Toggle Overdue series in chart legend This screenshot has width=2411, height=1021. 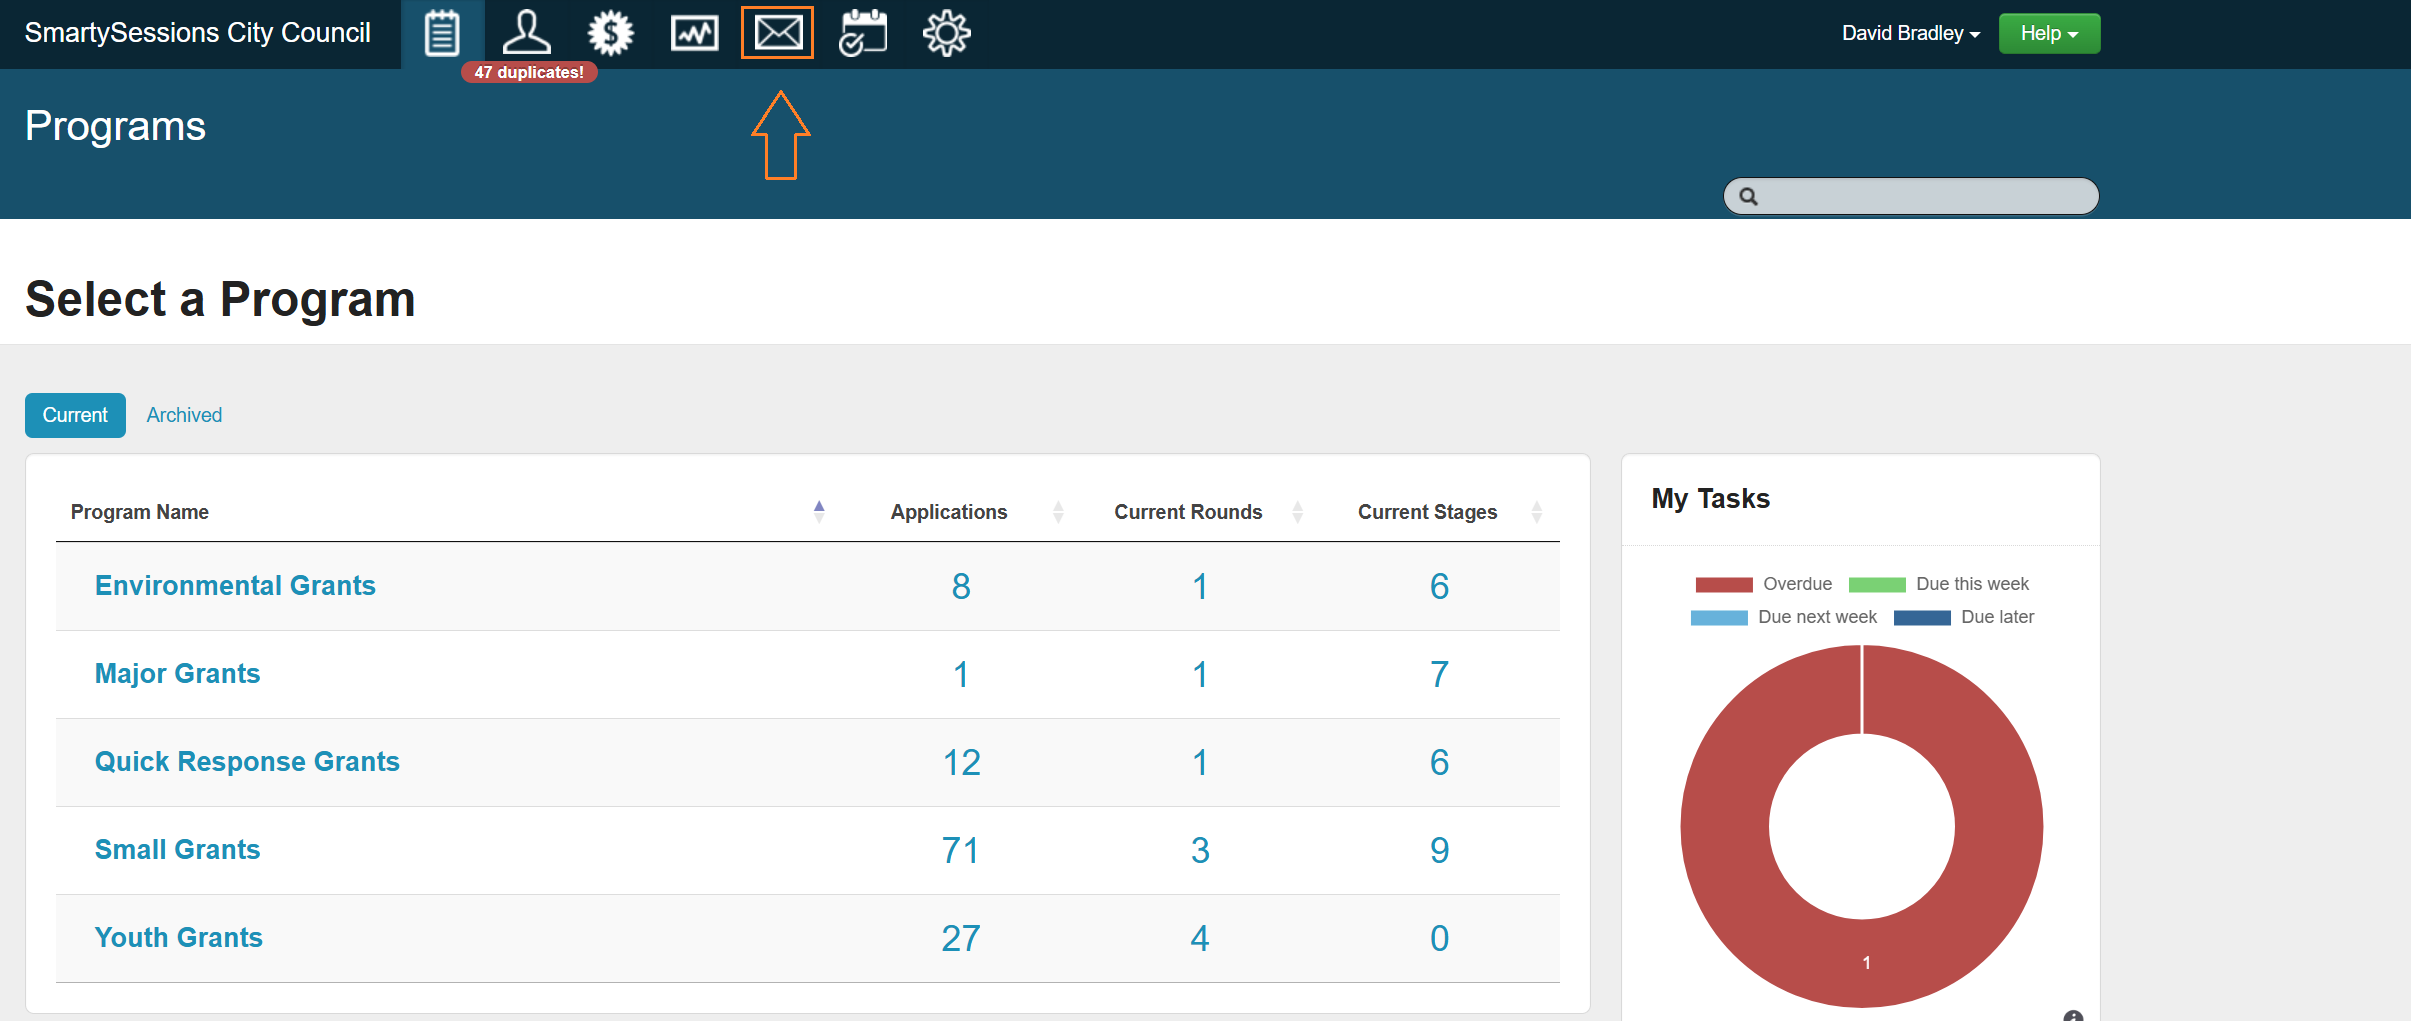1765,584
